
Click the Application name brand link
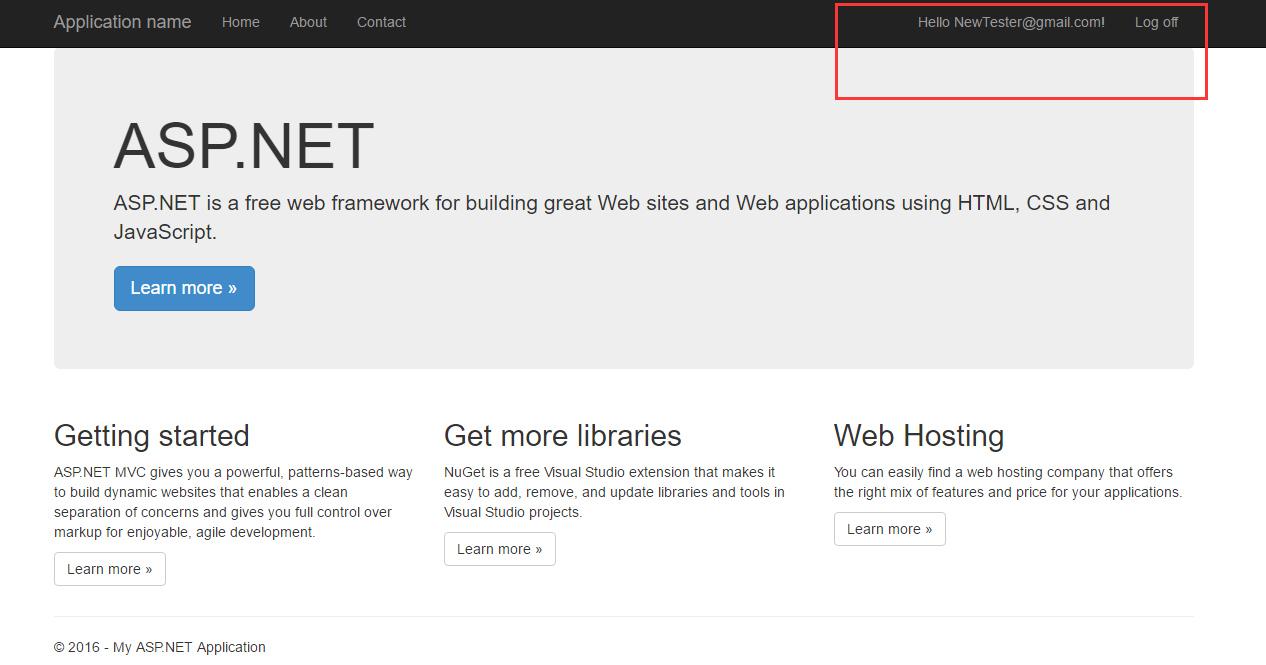pyautogui.click(x=122, y=22)
